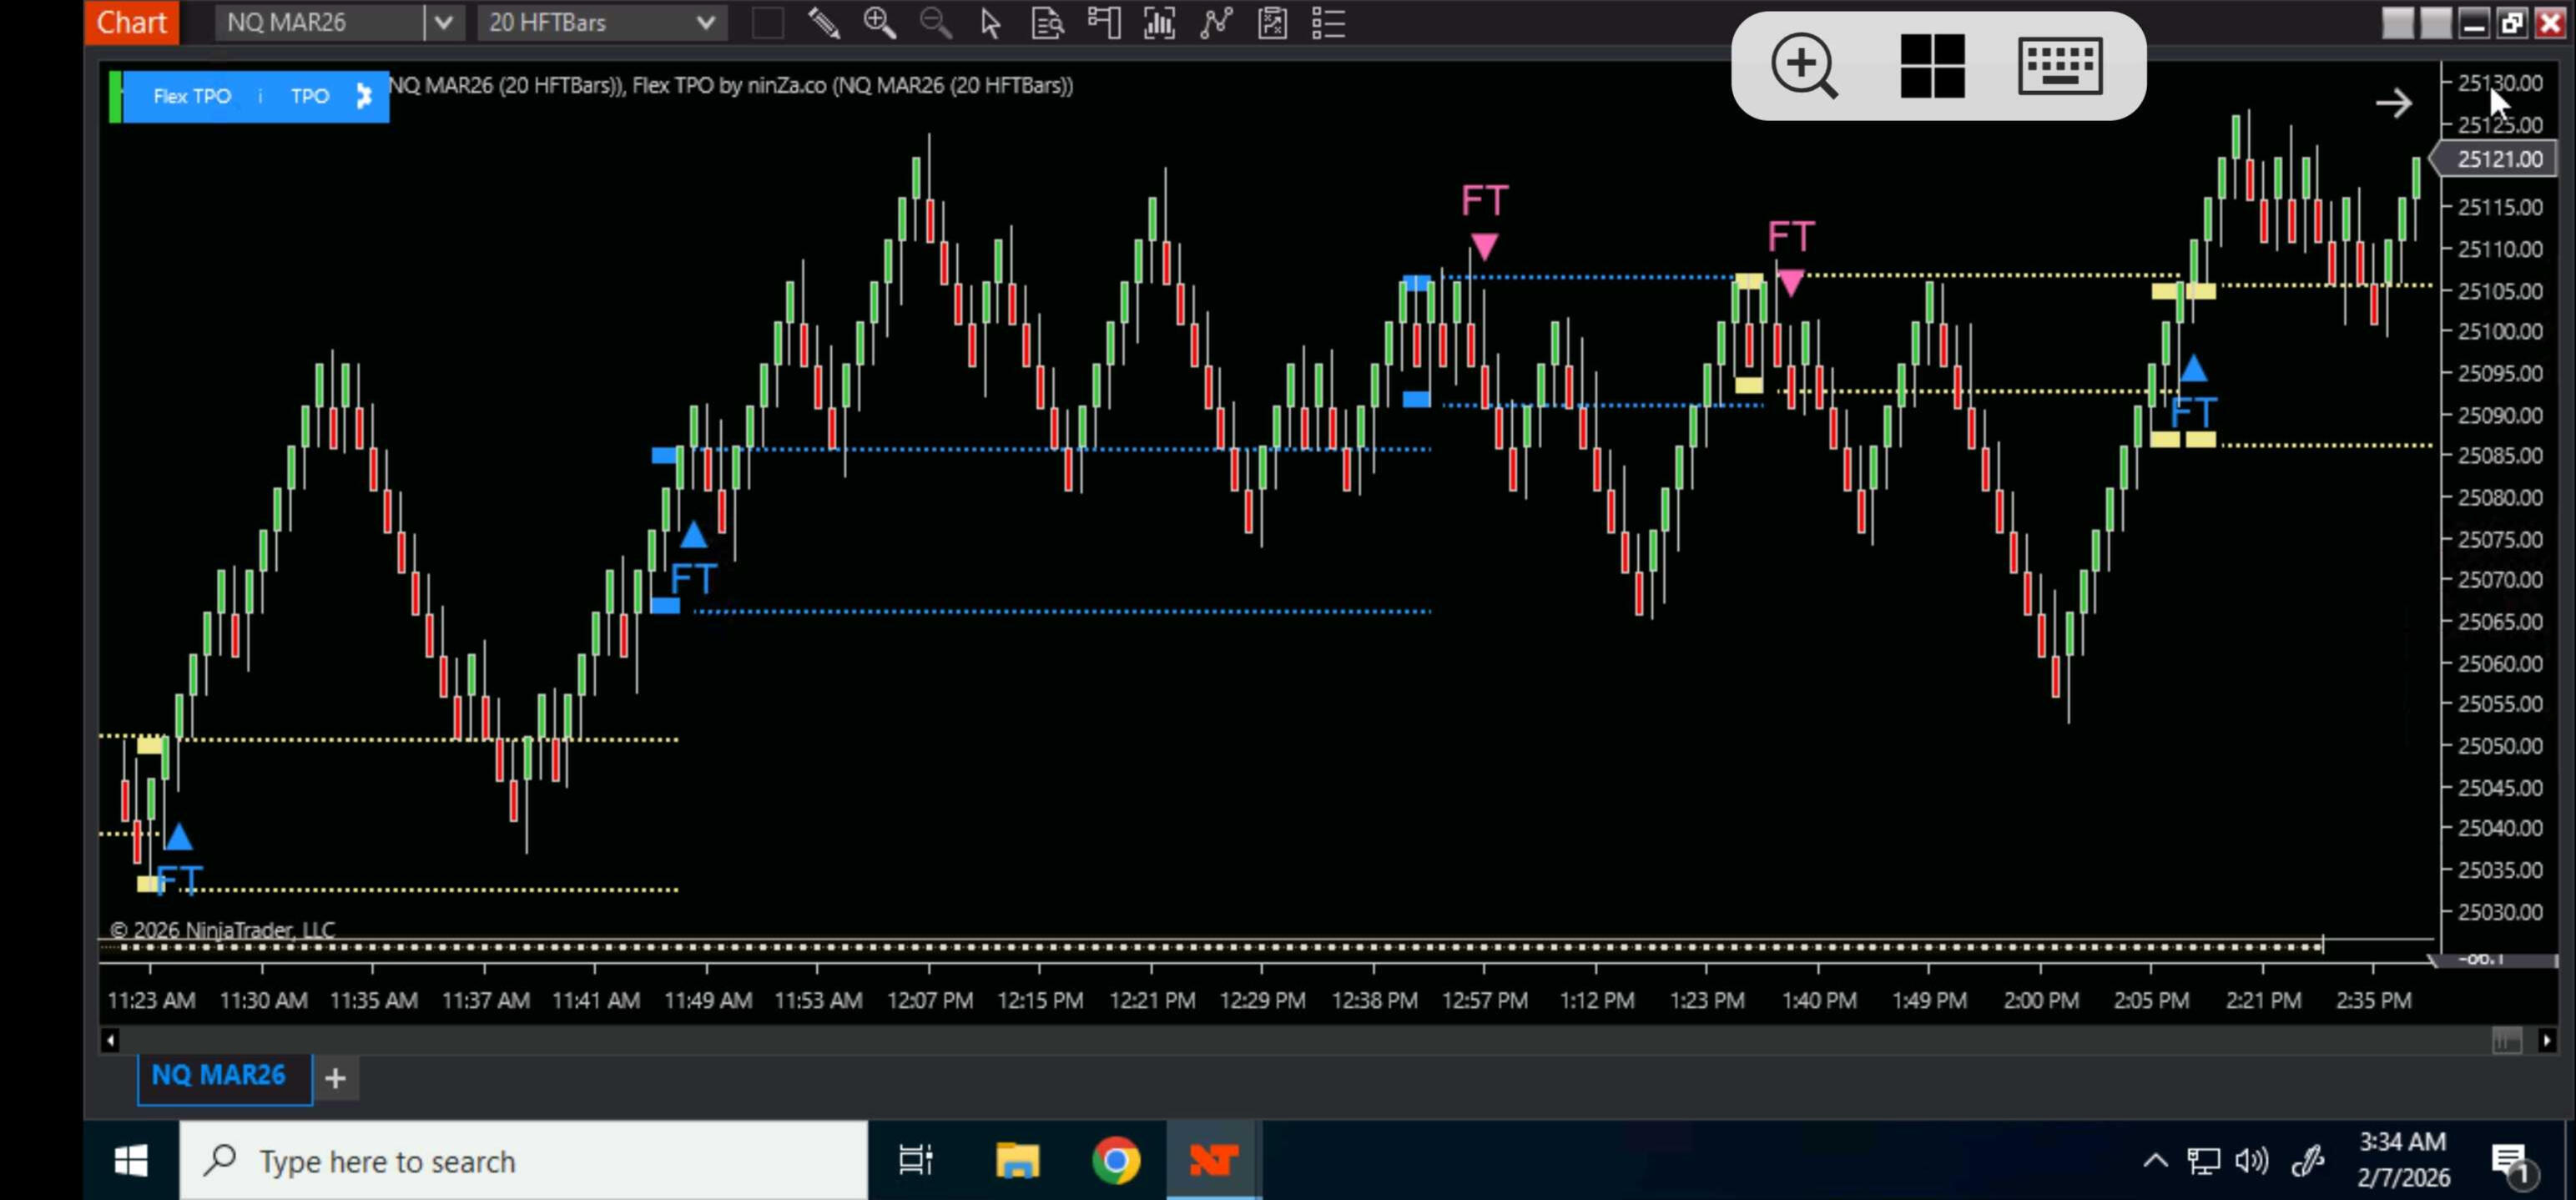Toggle the pin icon on the Flex TPO panel

364,96
